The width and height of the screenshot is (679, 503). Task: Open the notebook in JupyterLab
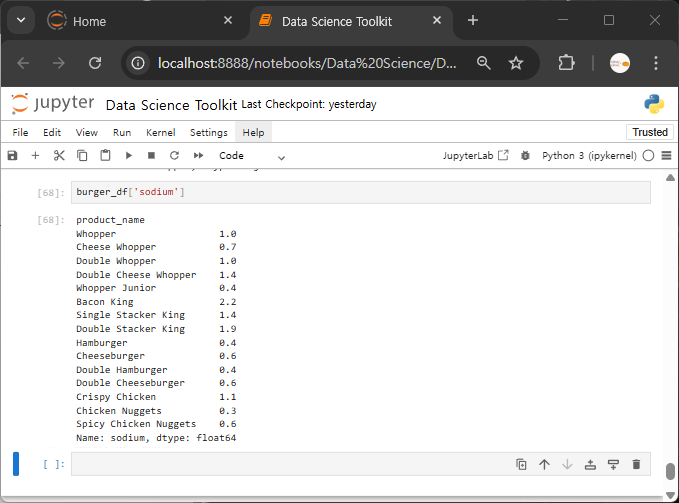[475, 155]
